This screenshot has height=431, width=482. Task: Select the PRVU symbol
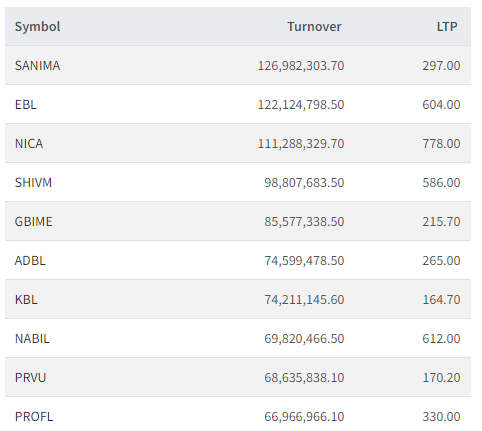[x=30, y=378]
